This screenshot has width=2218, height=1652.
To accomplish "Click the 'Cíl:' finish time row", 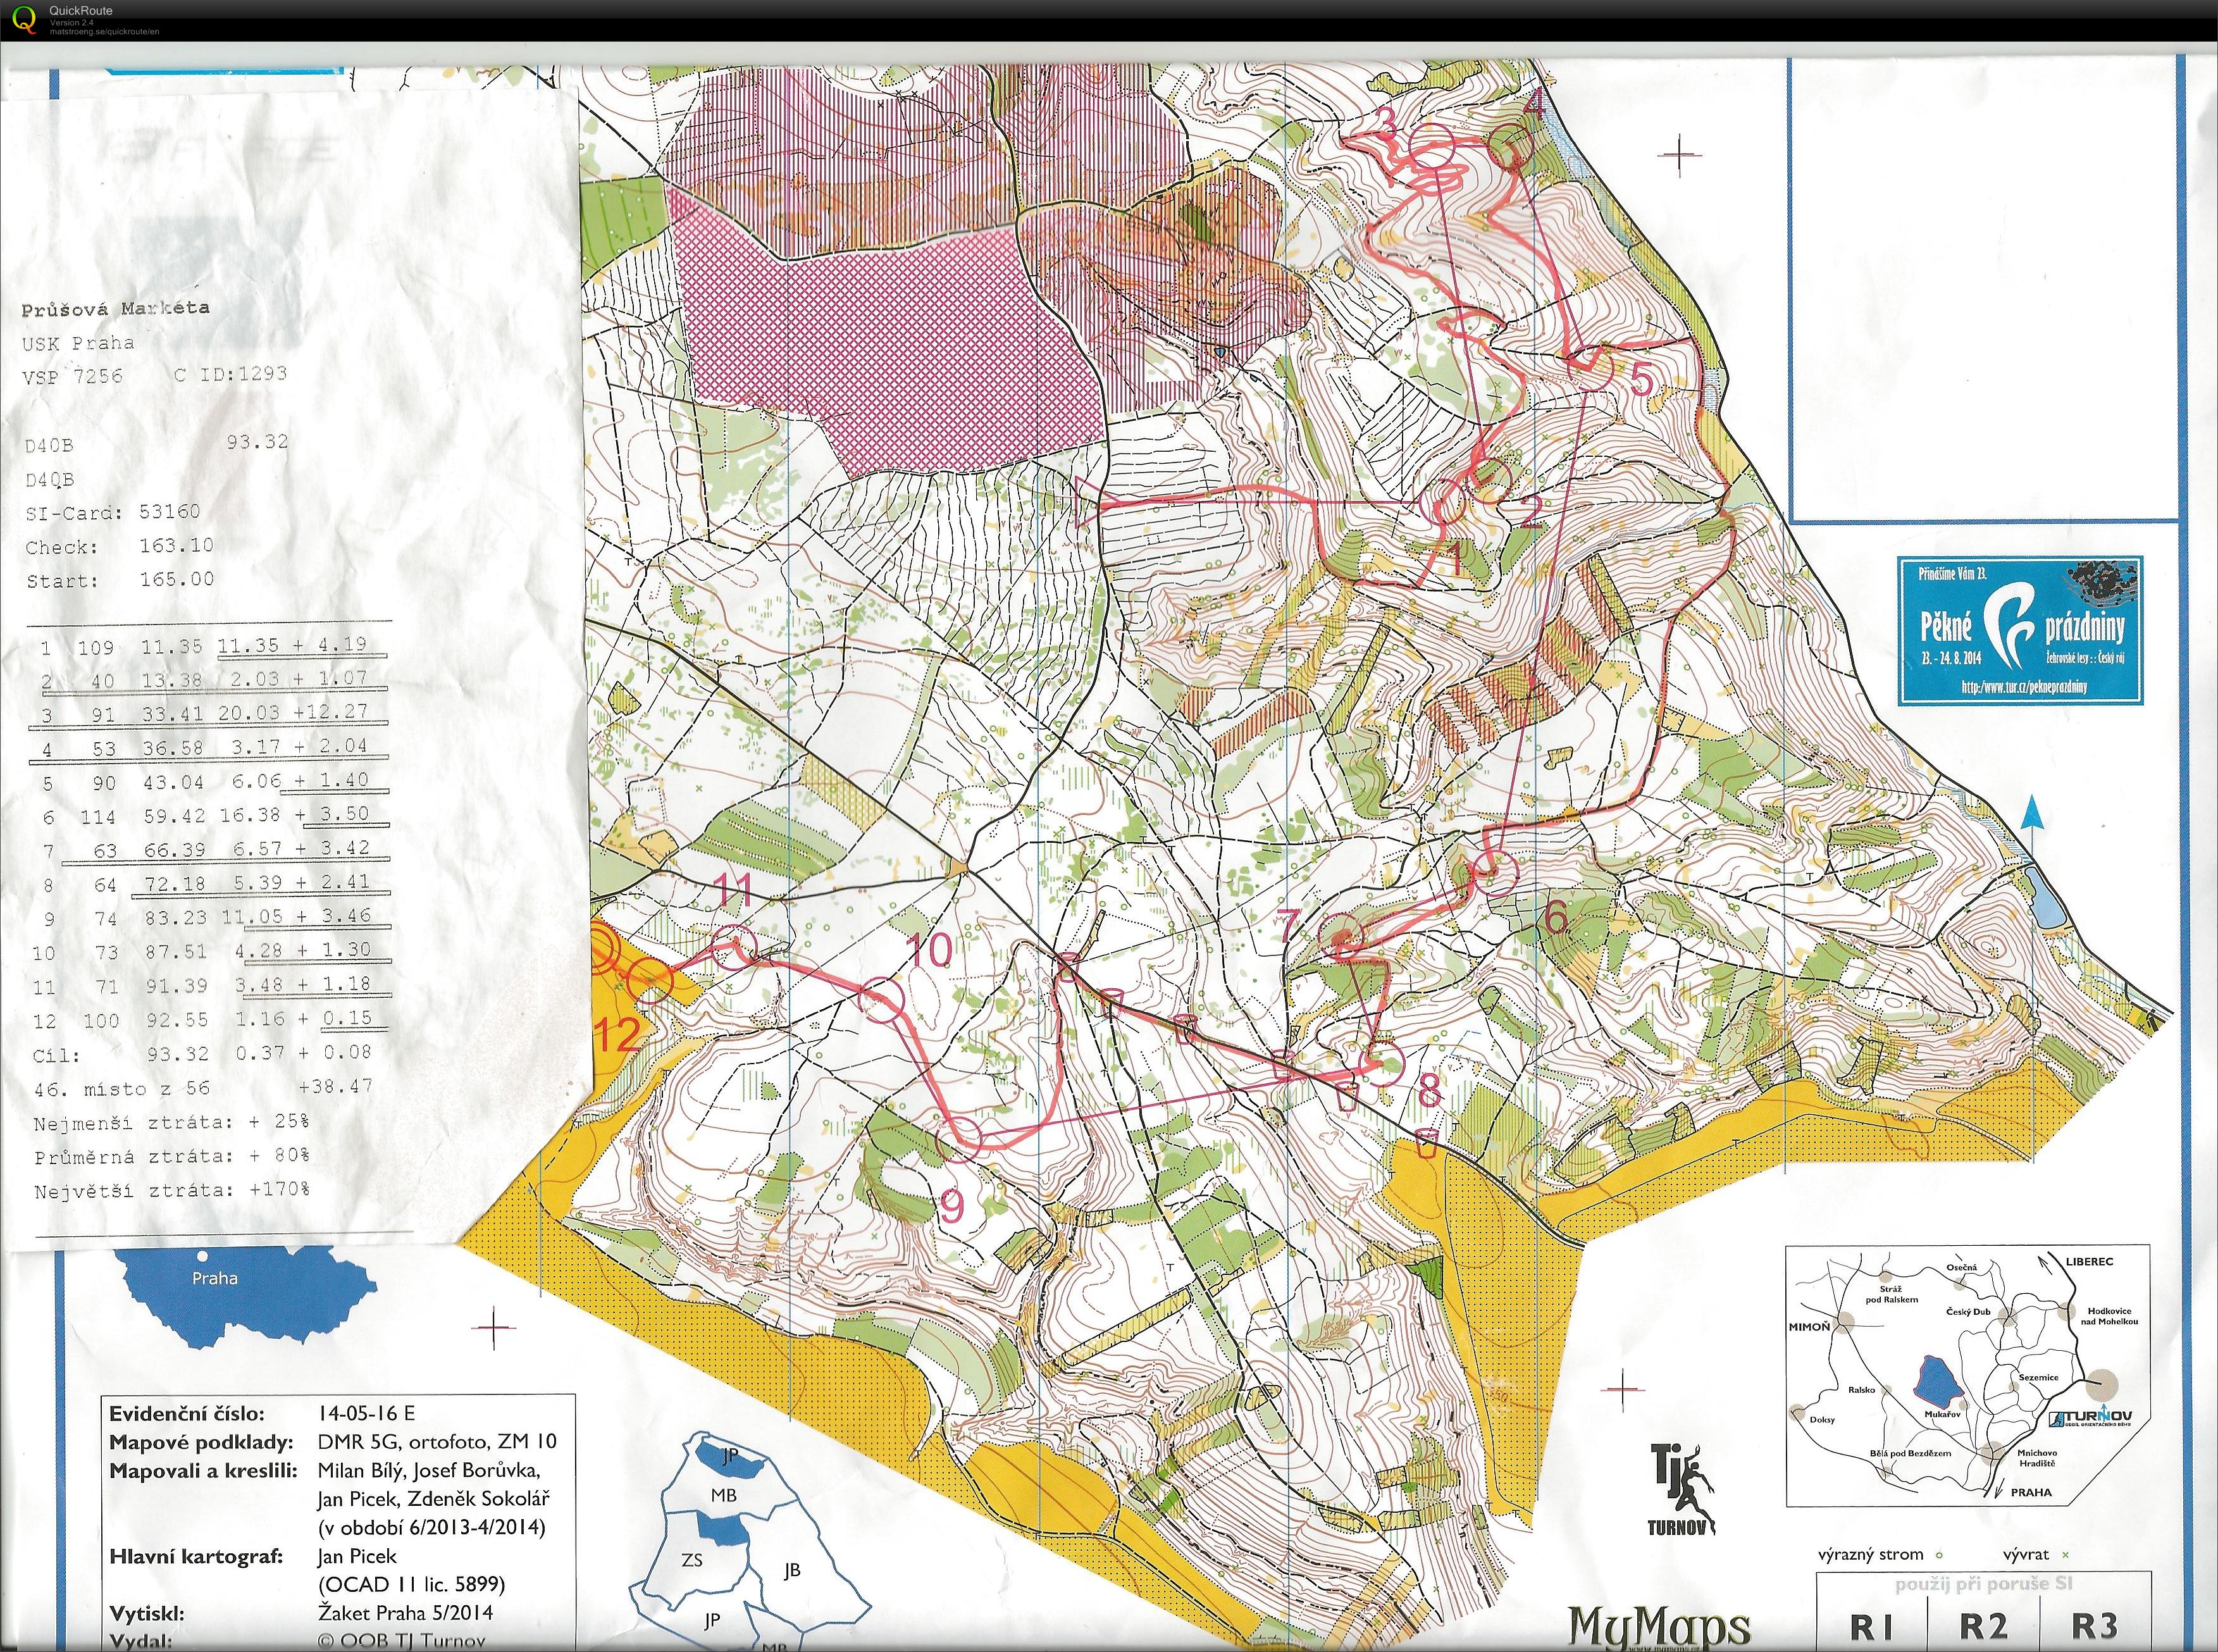I will pyautogui.click(x=203, y=1054).
